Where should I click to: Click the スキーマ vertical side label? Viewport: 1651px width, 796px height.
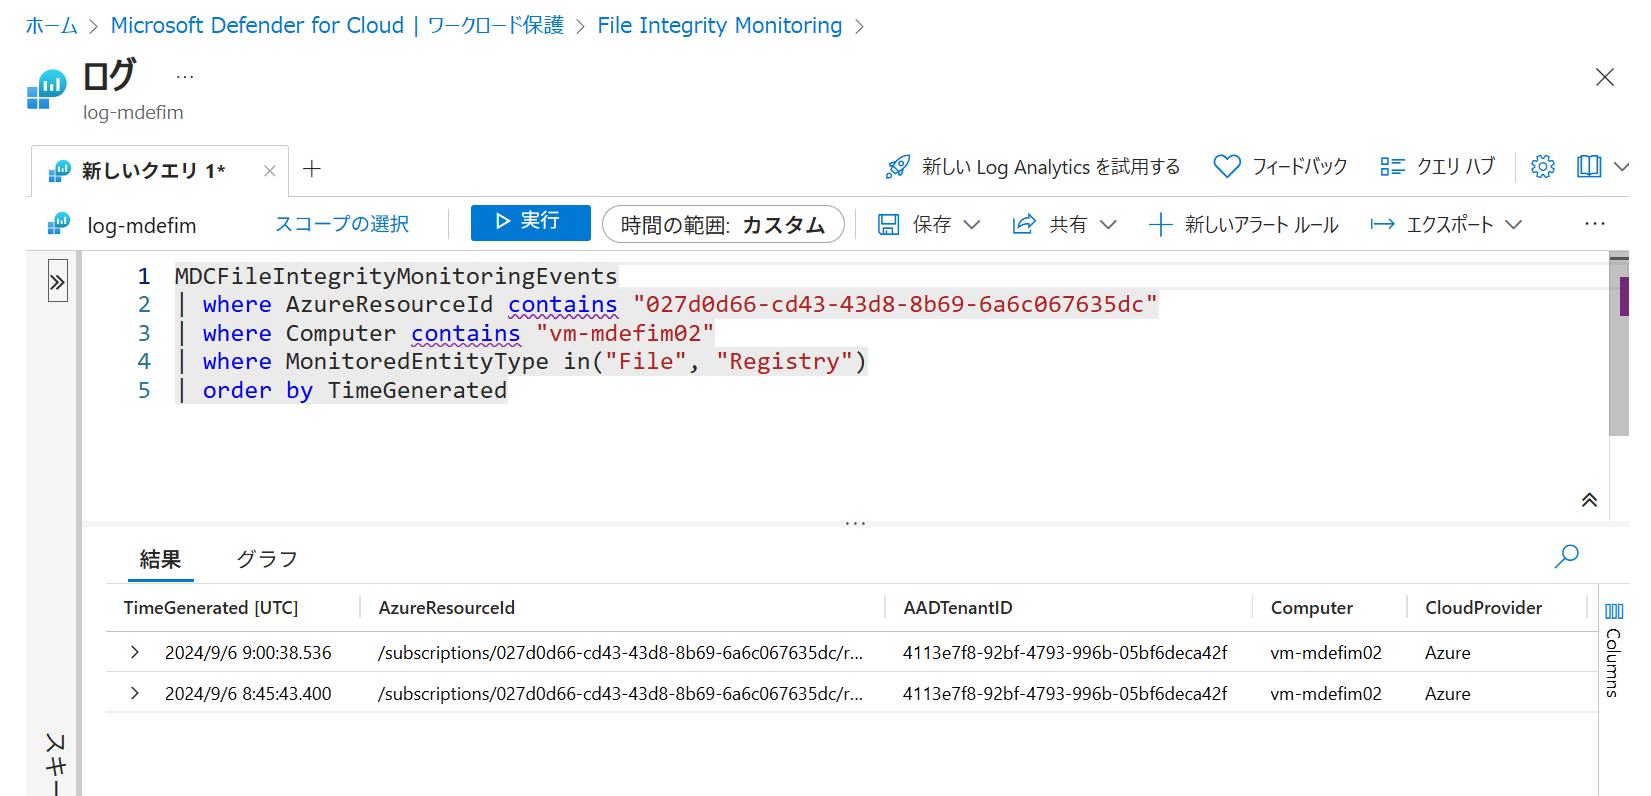56,765
